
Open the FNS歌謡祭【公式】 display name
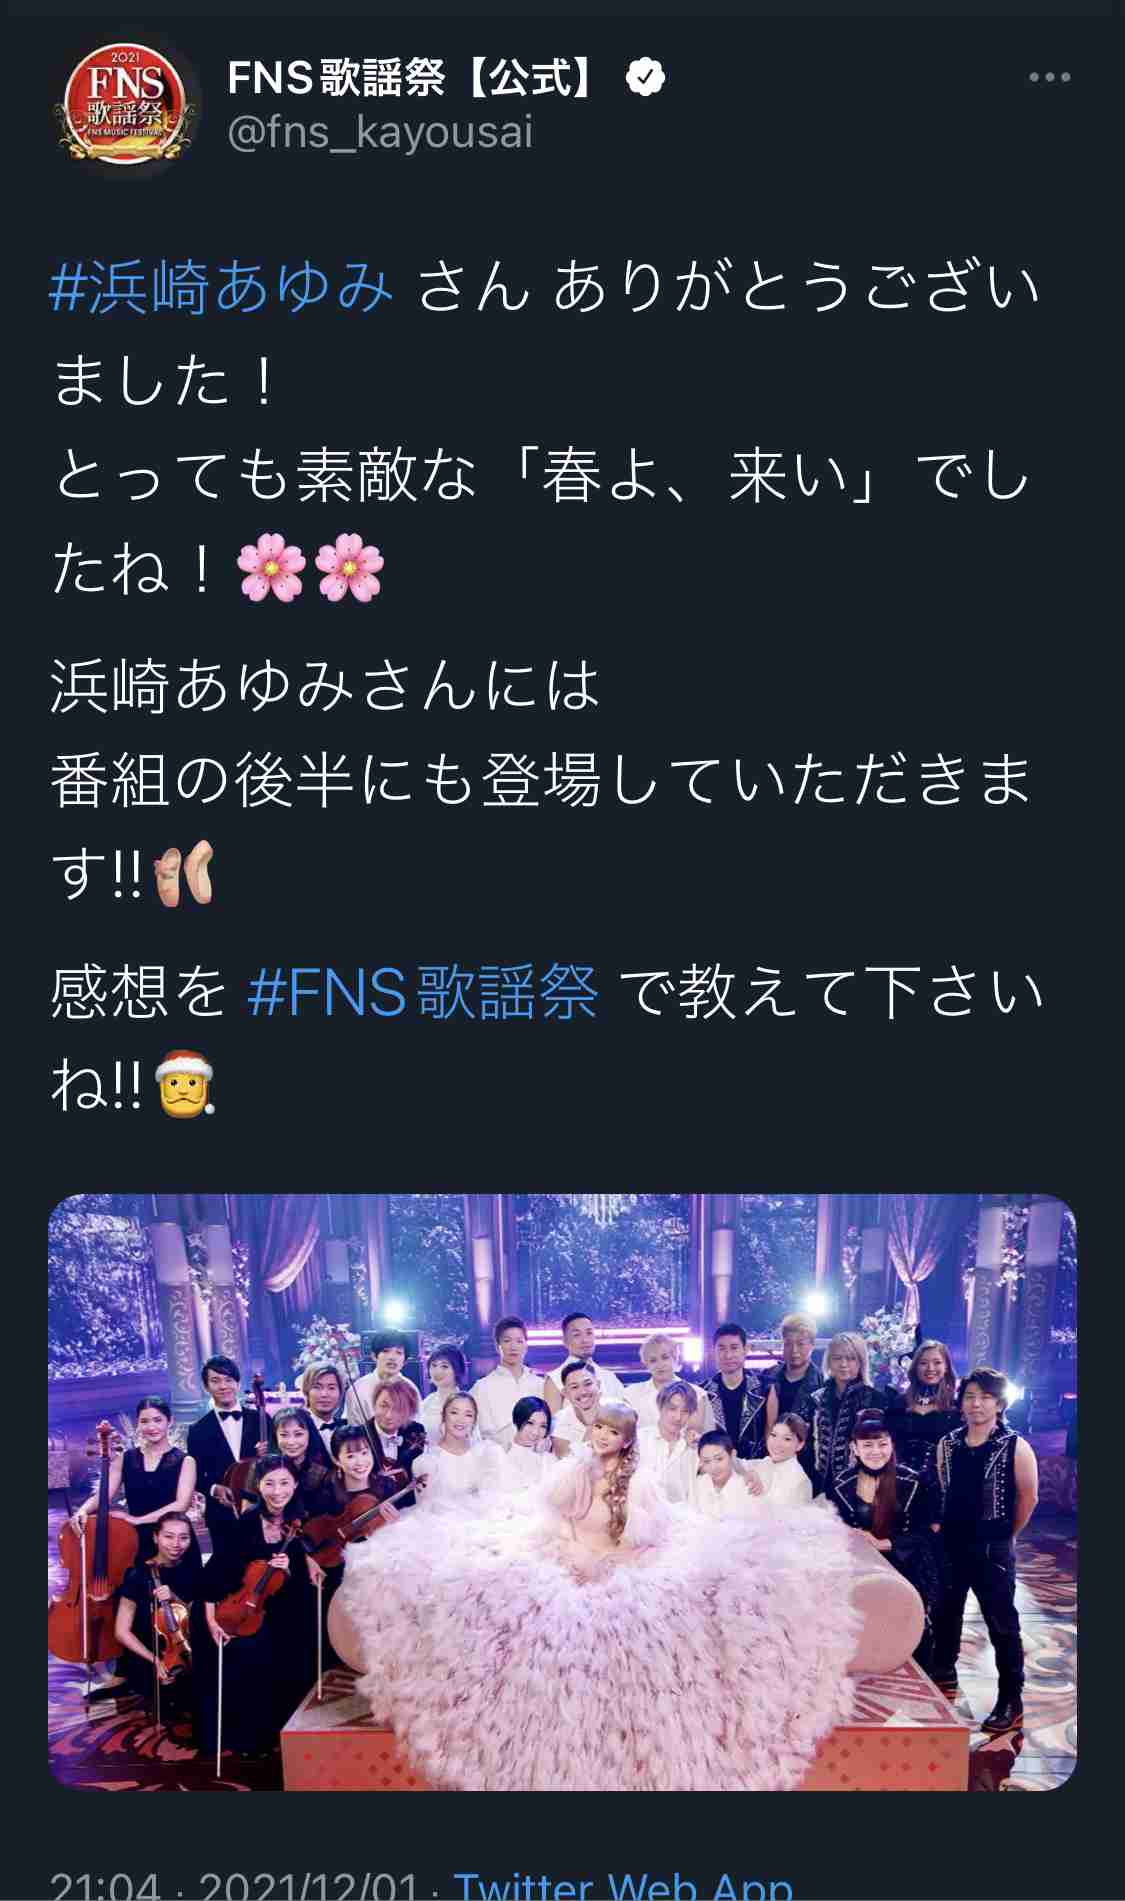(x=412, y=77)
